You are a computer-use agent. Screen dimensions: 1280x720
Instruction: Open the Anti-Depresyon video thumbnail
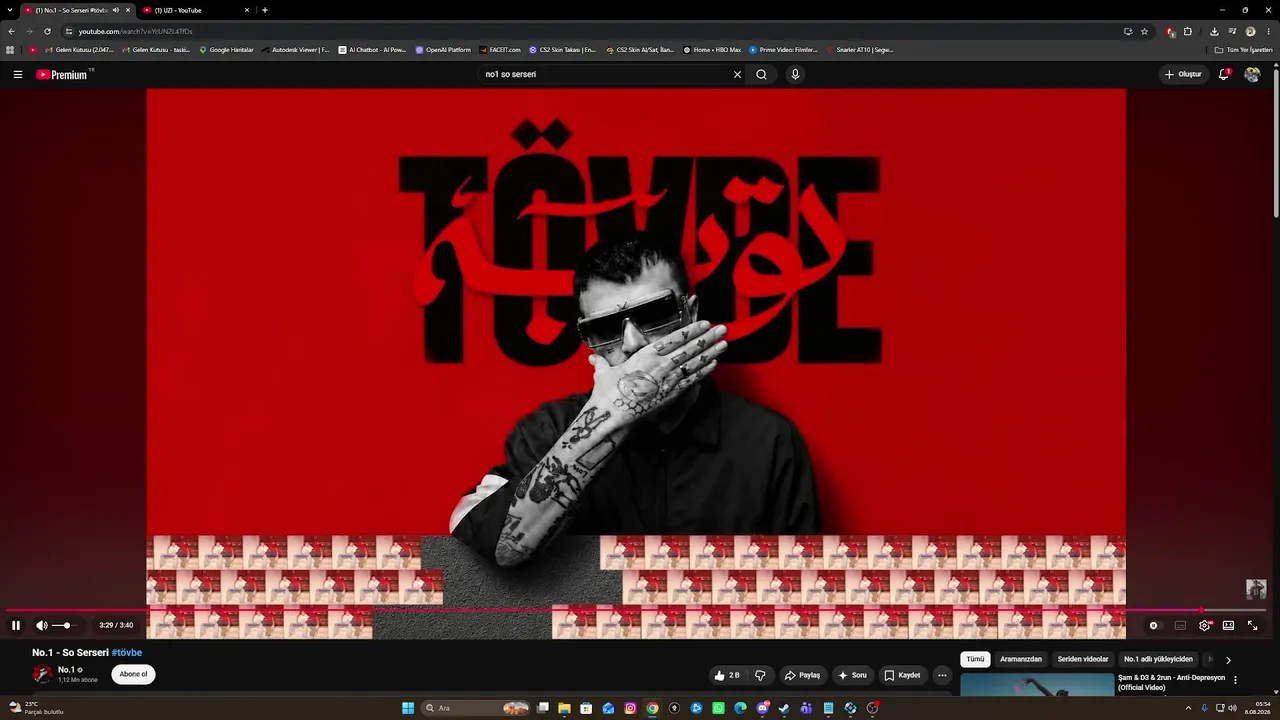1037,685
